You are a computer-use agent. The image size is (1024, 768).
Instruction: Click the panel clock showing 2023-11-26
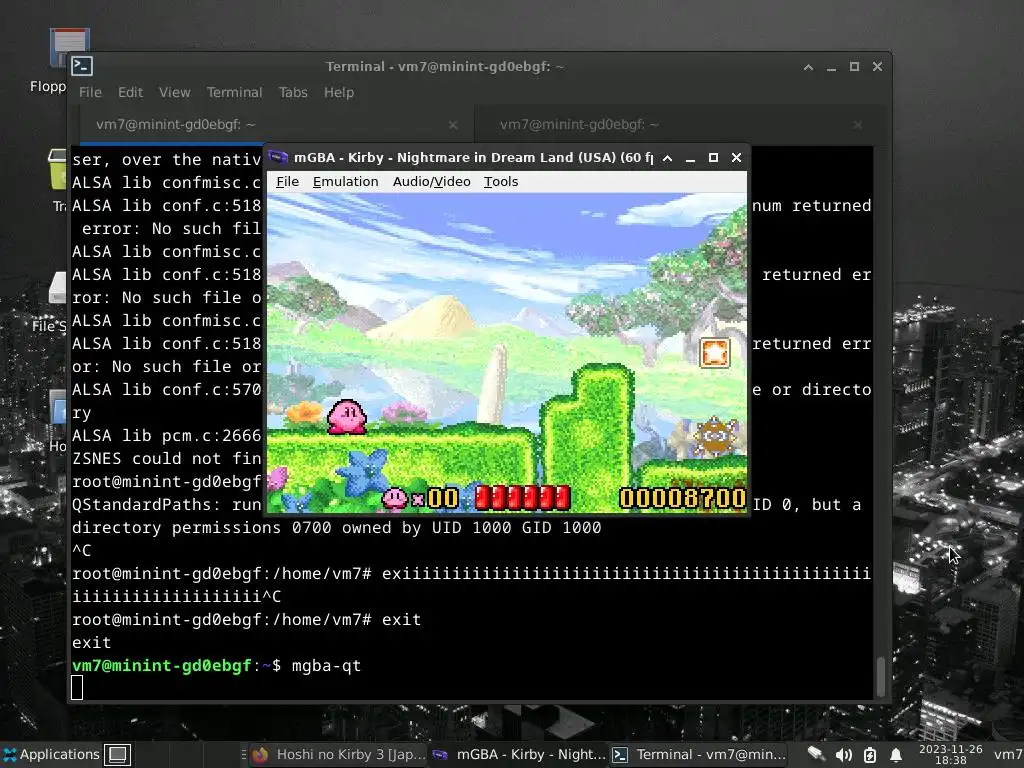coord(951,754)
